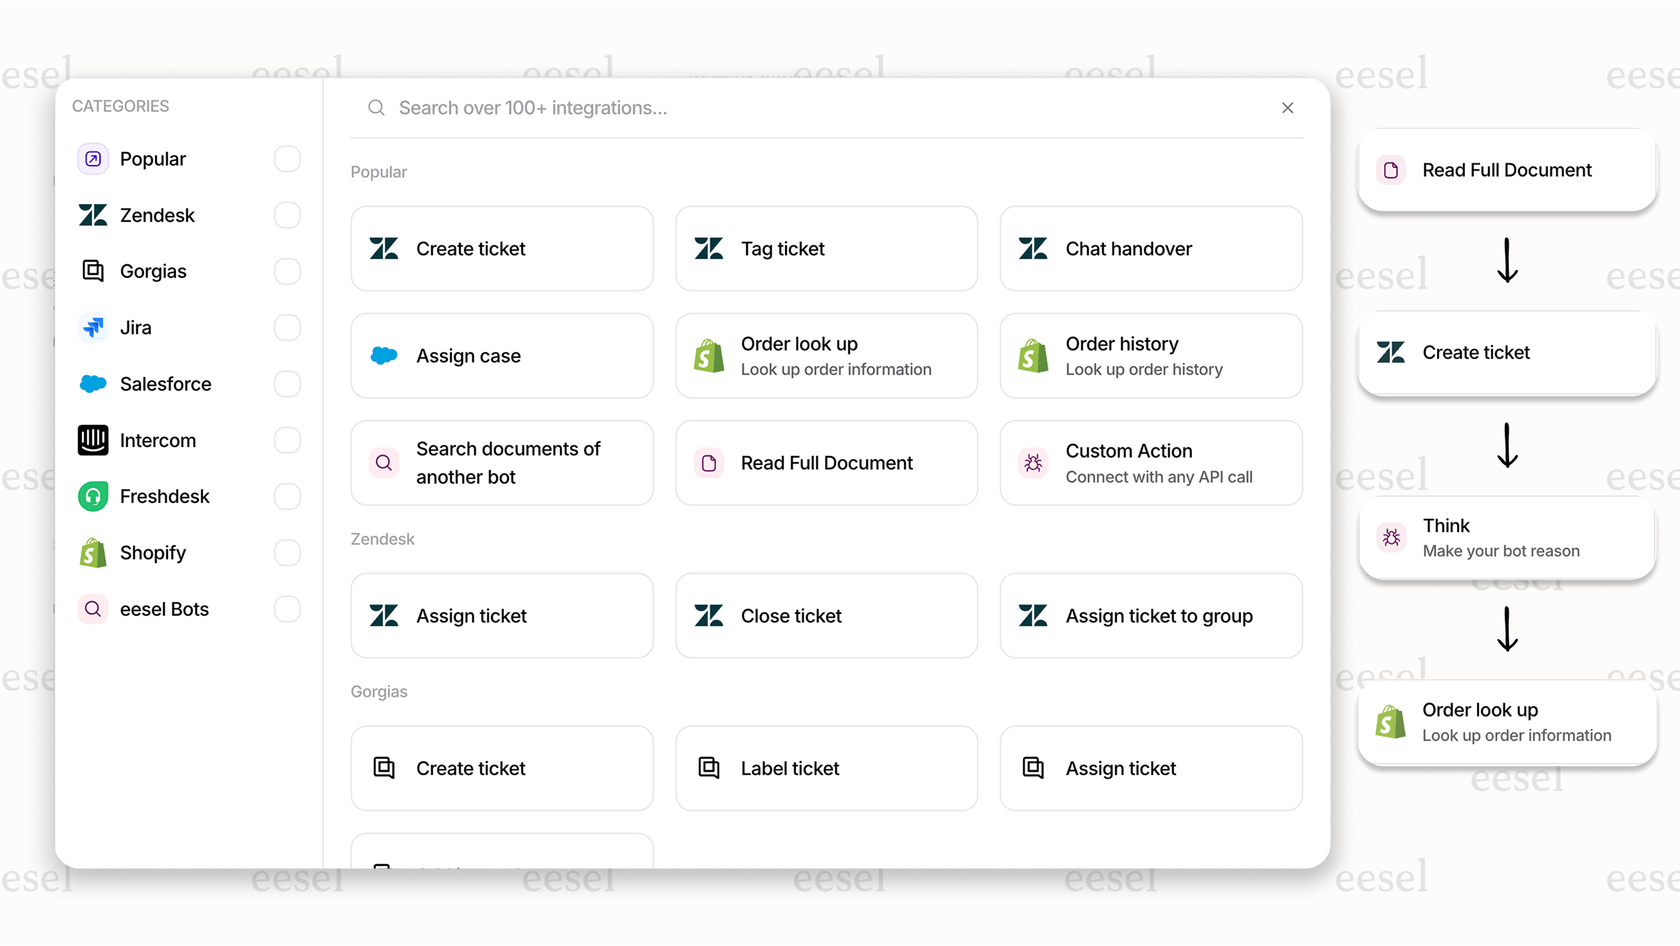Click the Shopify icon next to Order look up
The image size is (1680, 946).
[708, 355]
